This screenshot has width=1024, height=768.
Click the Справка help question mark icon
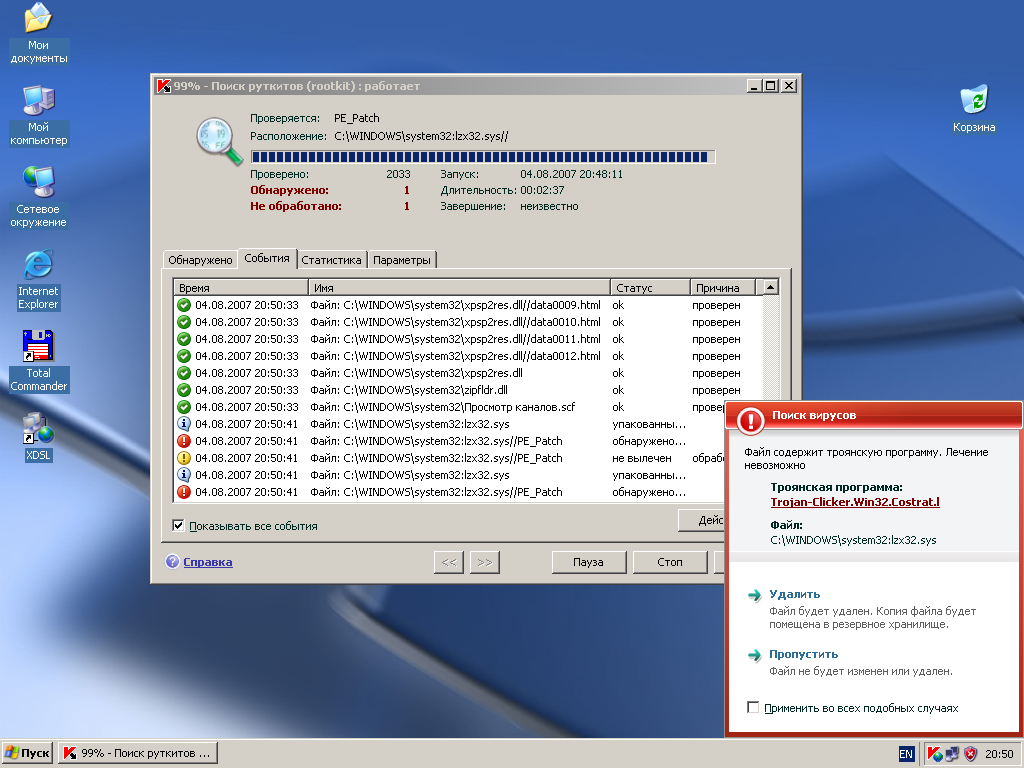point(172,562)
